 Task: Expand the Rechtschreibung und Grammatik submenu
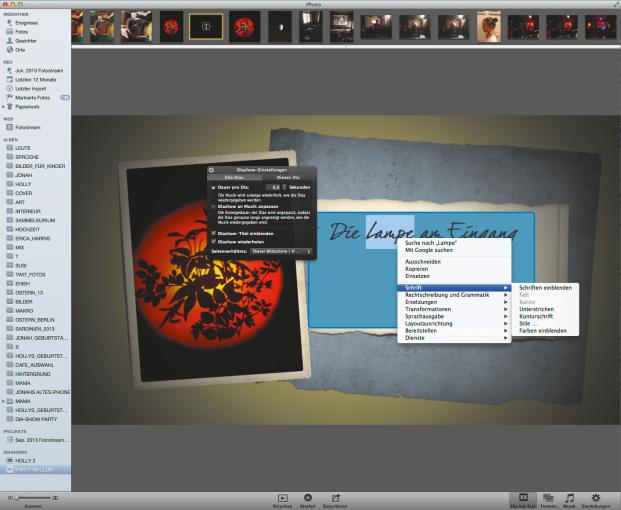tap(454, 295)
